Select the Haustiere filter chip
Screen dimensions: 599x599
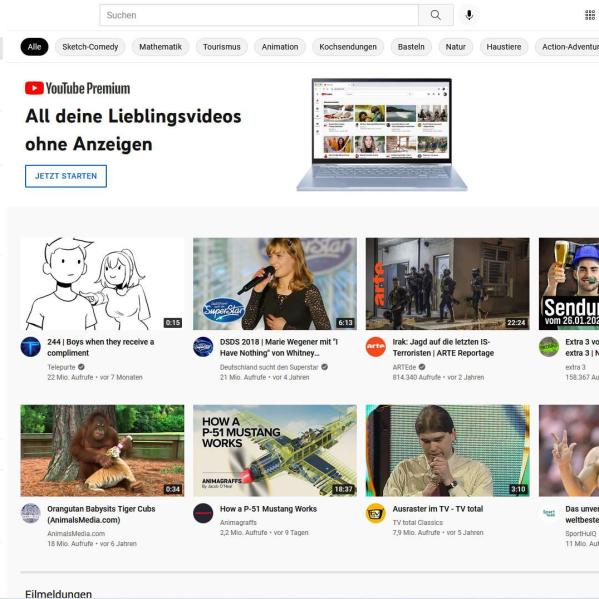(x=504, y=47)
